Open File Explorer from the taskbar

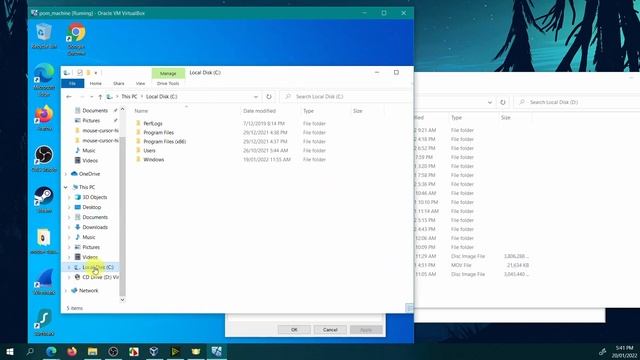(x=93, y=351)
